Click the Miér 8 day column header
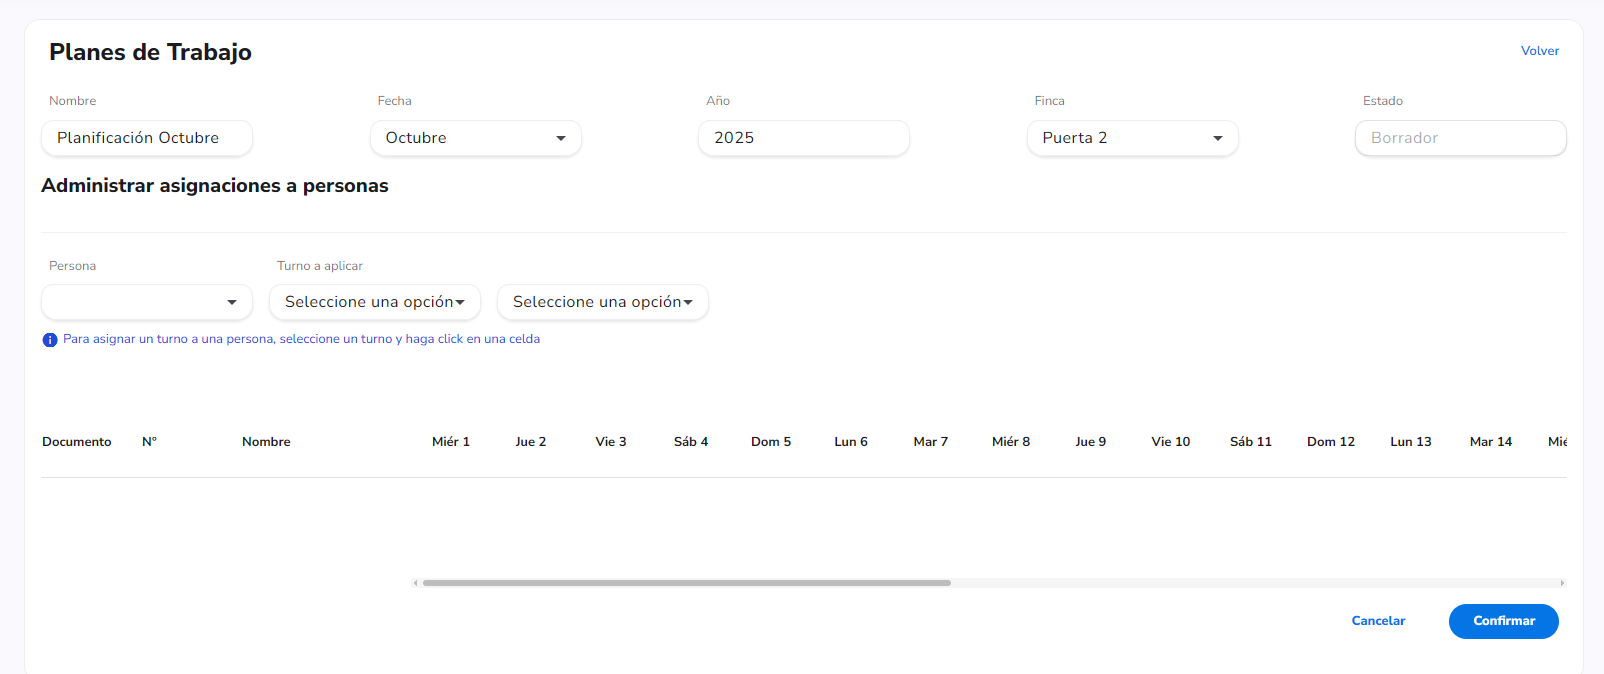Image resolution: width=1604 pixels, height=674 pixels. pos(1011,442)
